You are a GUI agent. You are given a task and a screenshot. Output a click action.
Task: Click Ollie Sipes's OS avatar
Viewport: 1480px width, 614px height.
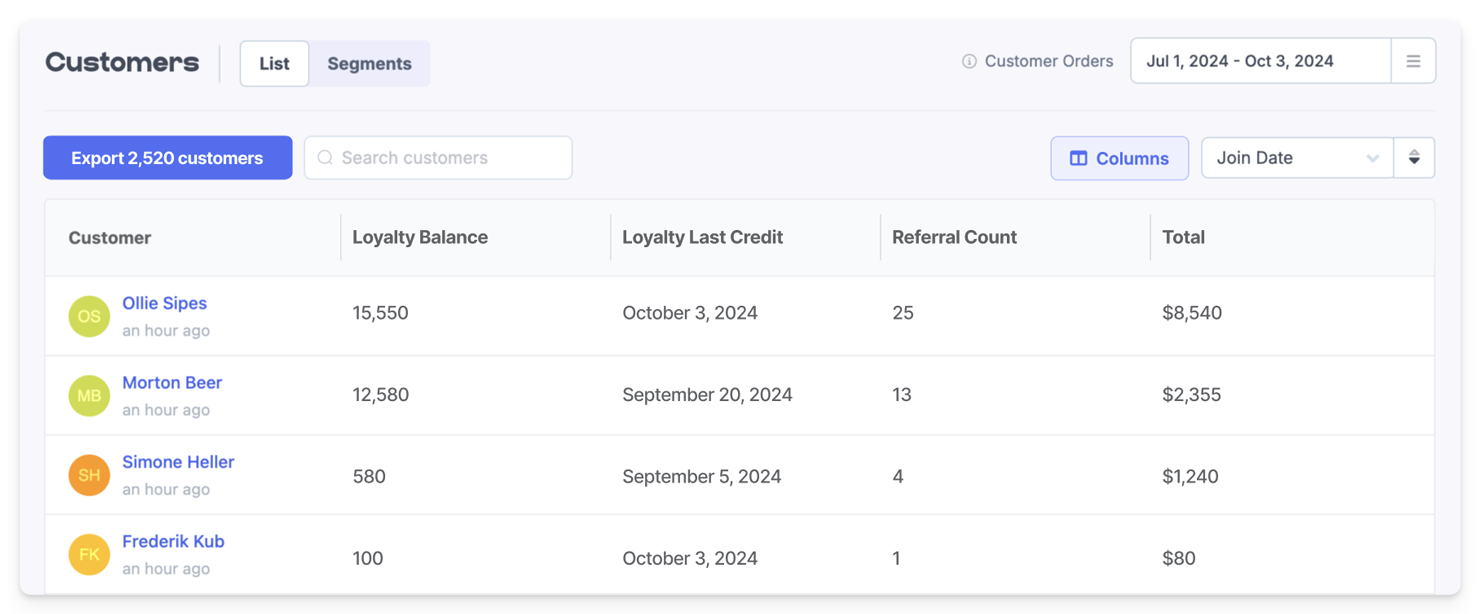[x=89, y=316]
